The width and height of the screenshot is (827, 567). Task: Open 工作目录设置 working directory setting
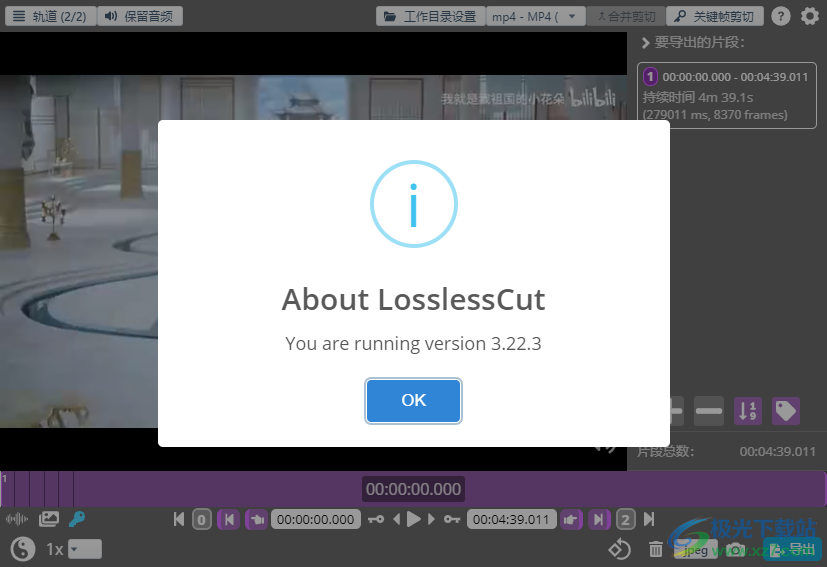430,16
